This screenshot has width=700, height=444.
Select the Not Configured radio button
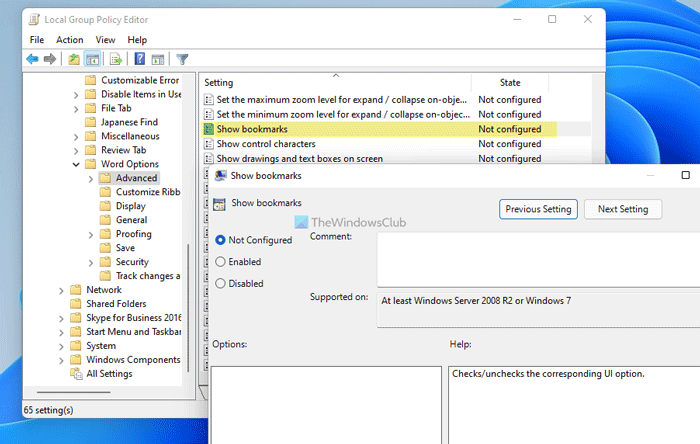click(220, 240)
